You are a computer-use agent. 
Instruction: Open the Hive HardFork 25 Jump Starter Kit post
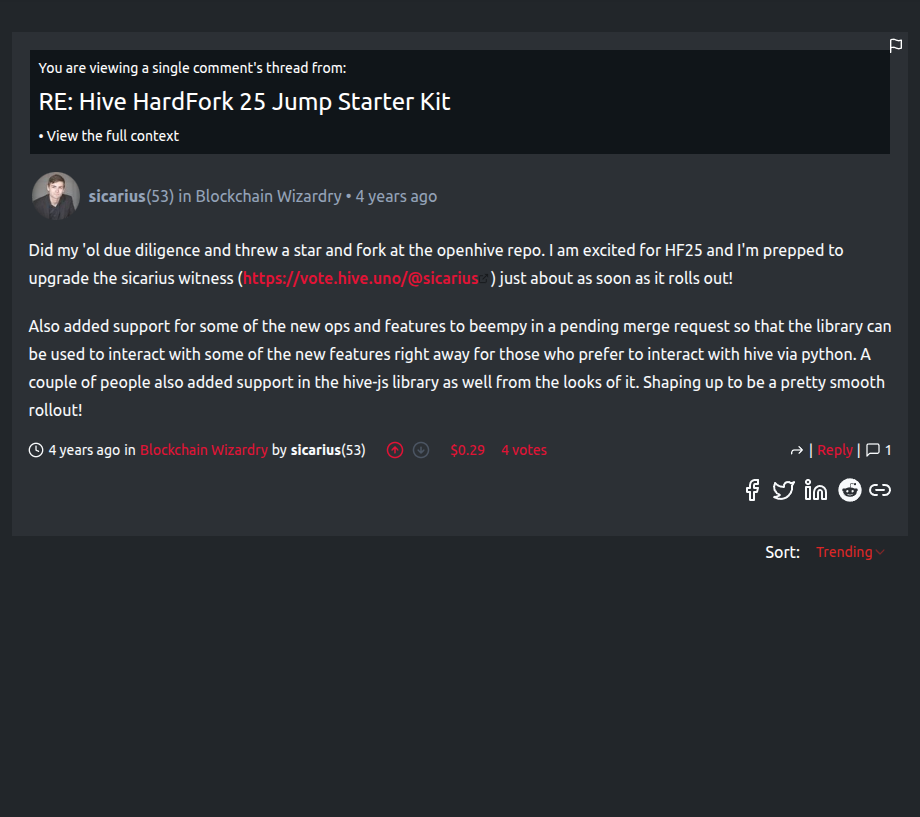[245, 101]
